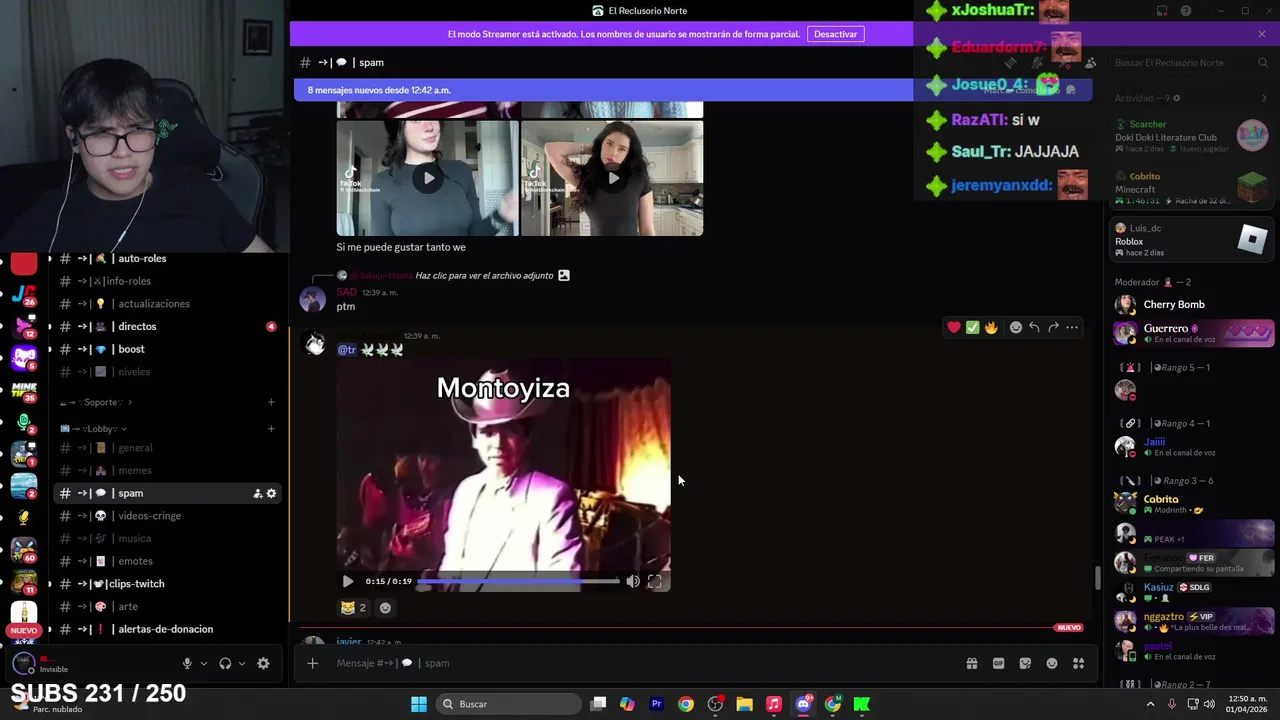The height and width of the screenshot is (720, 1280).
Task: Toggle the cat emoji reaction with count 2
Action: pos(352,607)
